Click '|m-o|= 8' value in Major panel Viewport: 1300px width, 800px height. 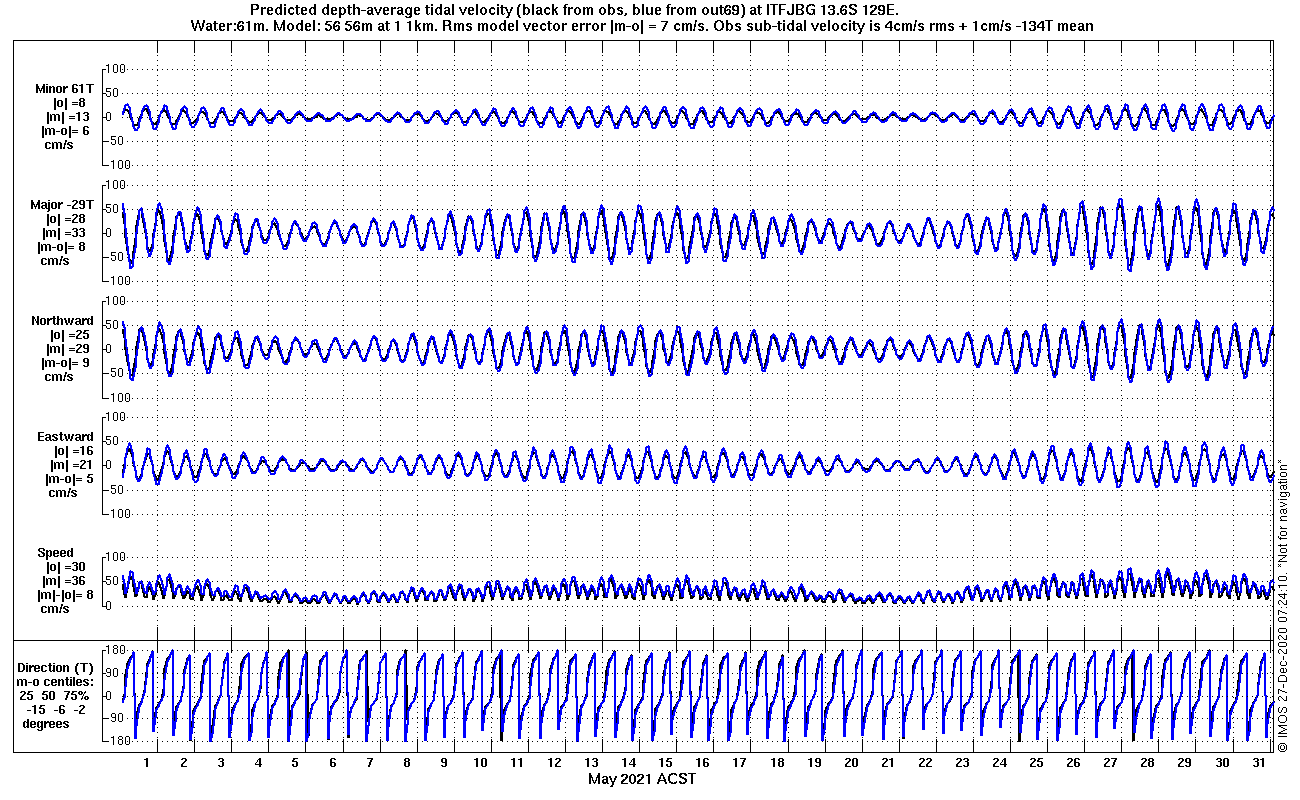[x=63, y=247]
